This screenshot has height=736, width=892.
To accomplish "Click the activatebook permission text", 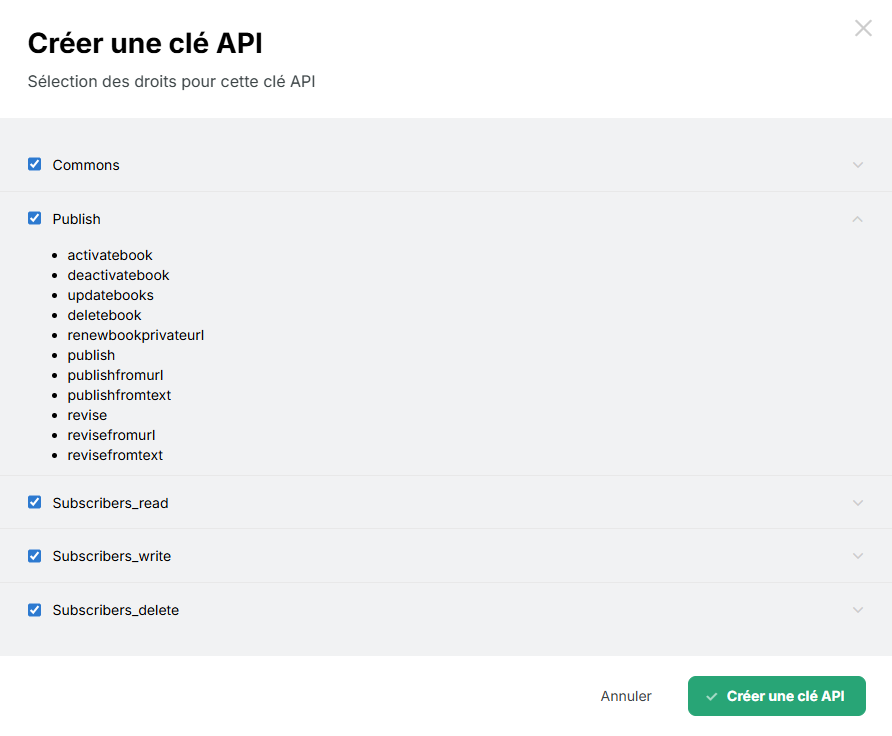I will [110, 255].
